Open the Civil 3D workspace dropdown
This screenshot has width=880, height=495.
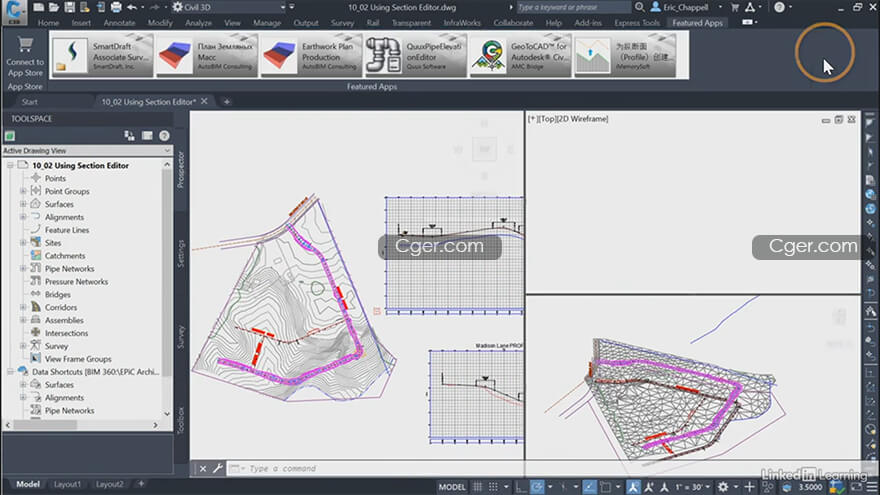(229, 7)
